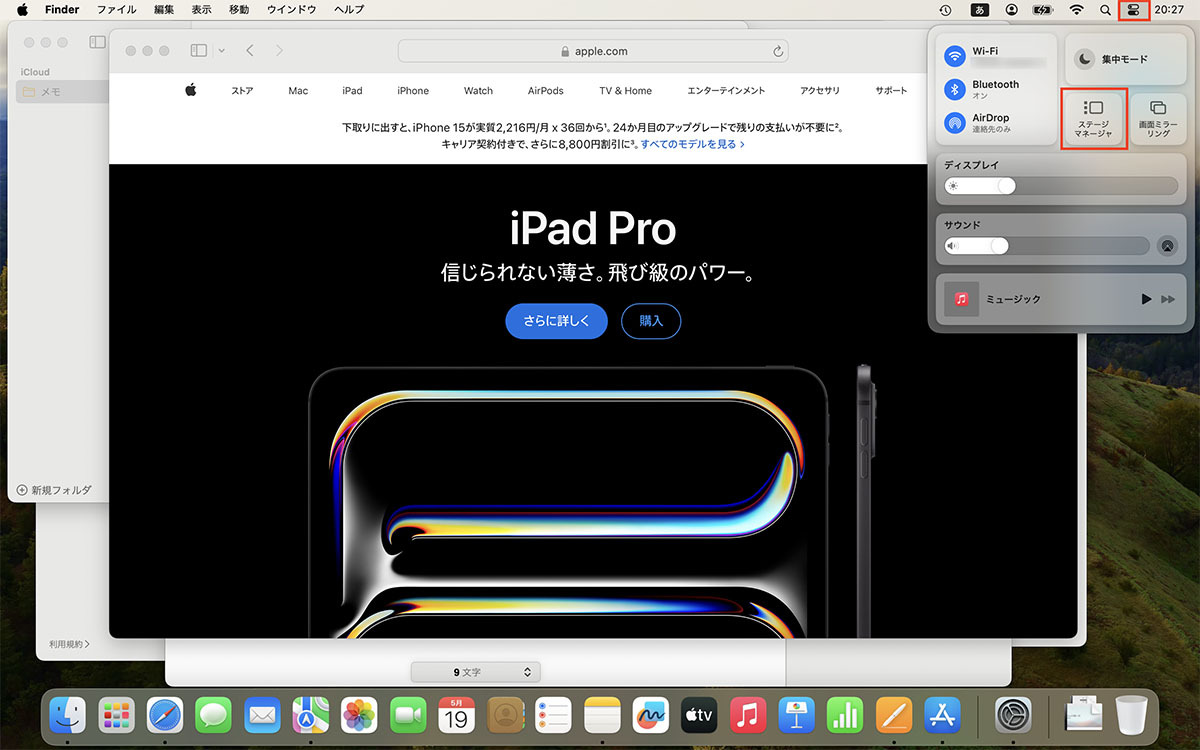Toggle the sidebar in the background メモ window
The width and height of the screenshot is (1200, 750).
tap(97, 43)
